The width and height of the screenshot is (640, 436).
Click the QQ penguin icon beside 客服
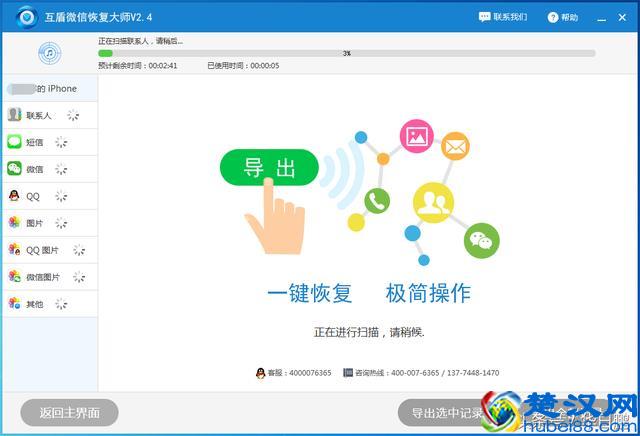point(260,373)
